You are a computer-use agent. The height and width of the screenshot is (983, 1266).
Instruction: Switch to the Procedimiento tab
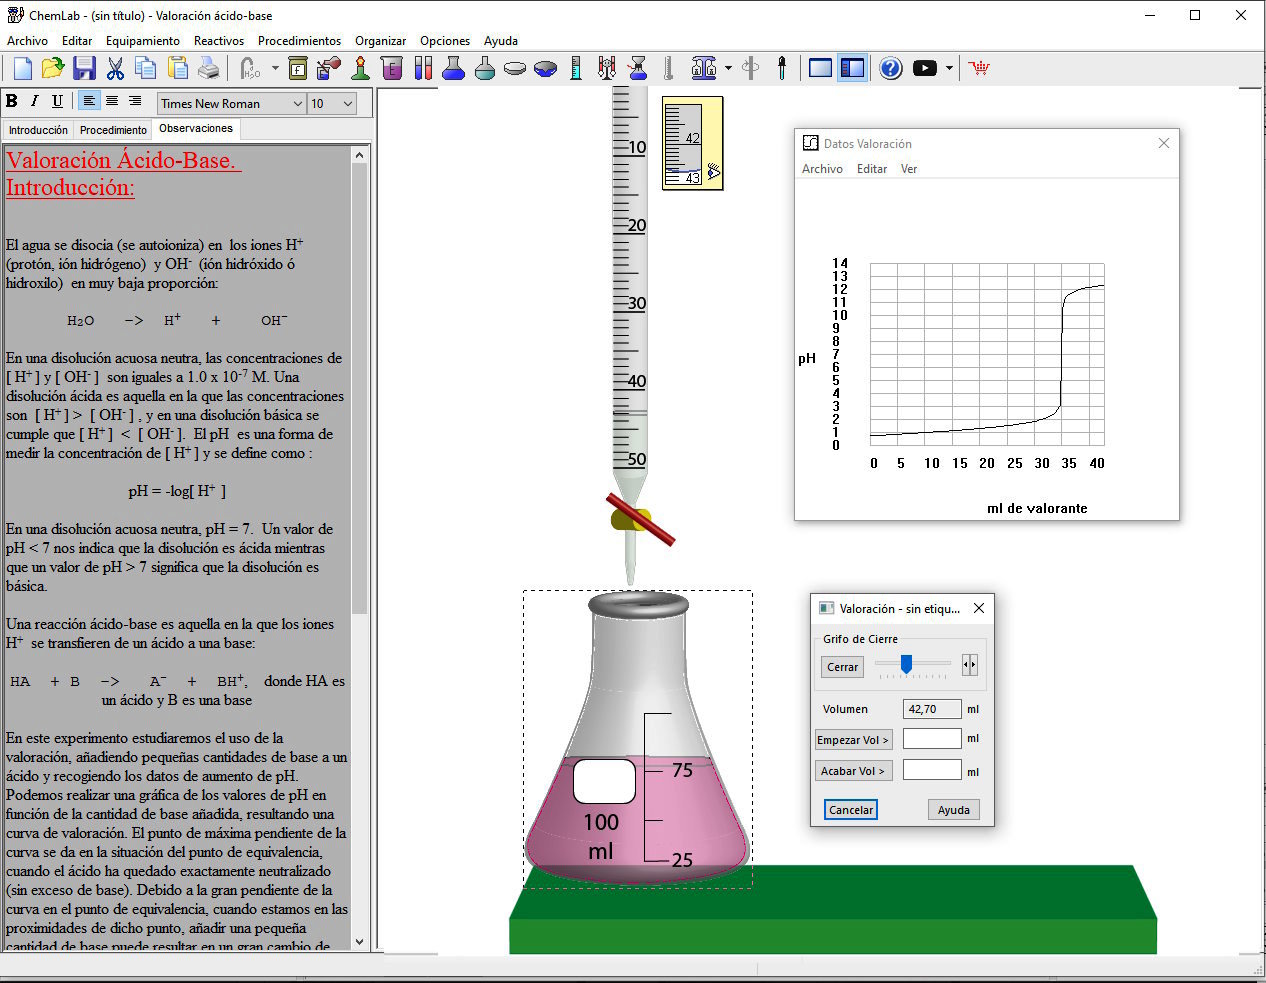pos(113,130)
